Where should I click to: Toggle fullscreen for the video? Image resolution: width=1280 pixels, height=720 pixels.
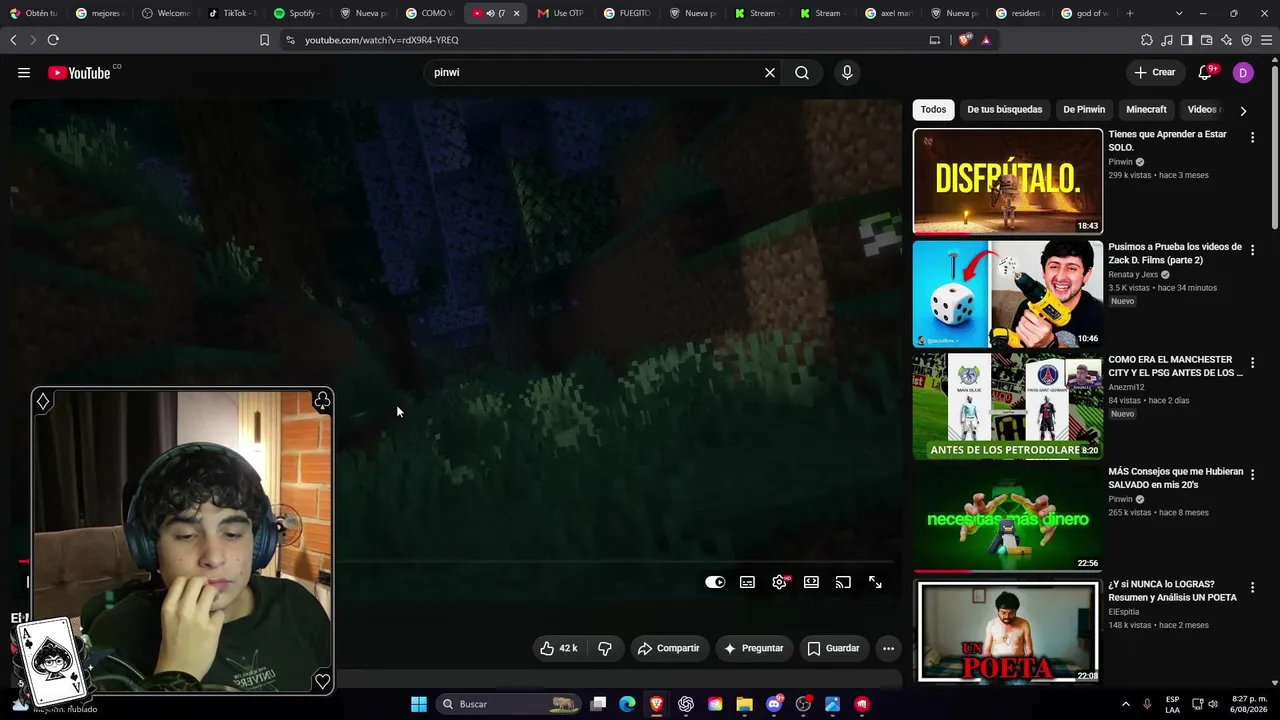point(875,582)
